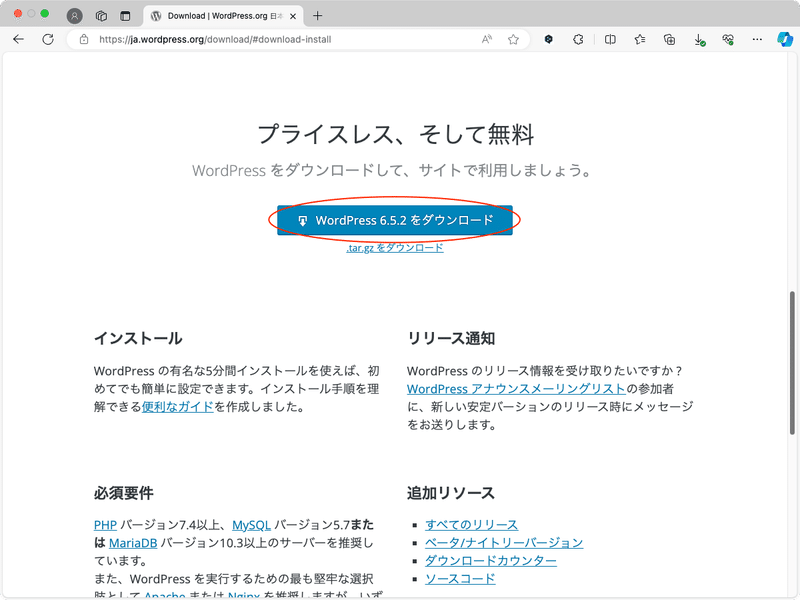Follow the MySQL link
Screen dimensions: 800x600
[x=251, y=525]
